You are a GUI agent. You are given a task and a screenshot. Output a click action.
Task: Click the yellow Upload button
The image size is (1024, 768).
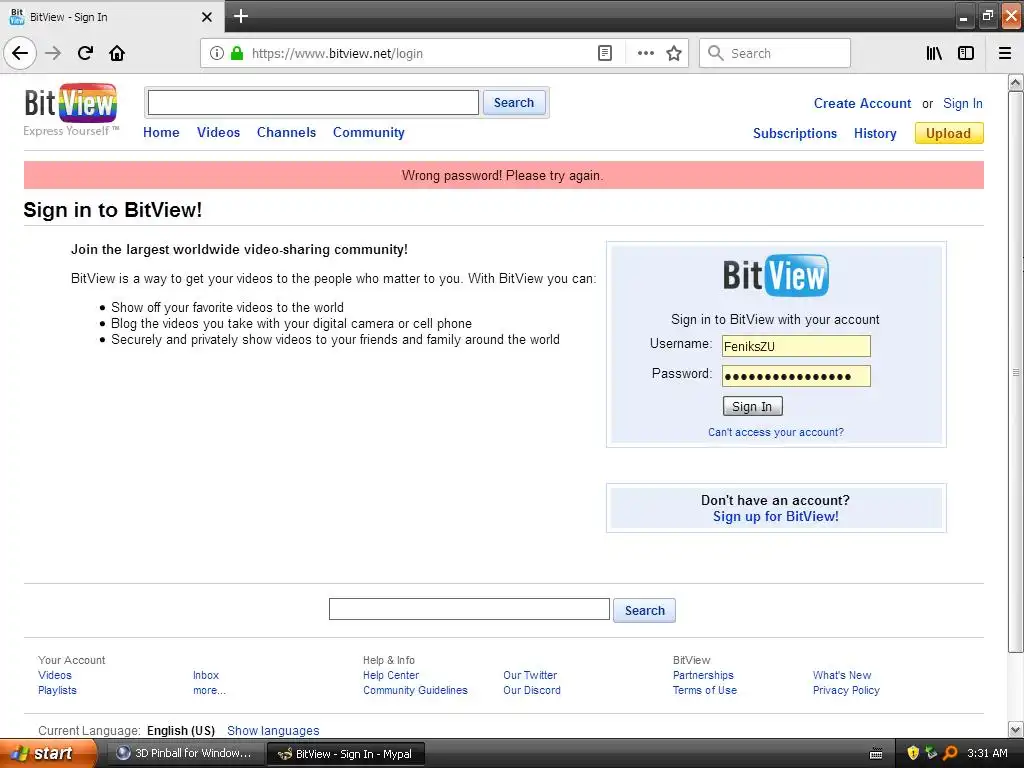tap(949, 133)
